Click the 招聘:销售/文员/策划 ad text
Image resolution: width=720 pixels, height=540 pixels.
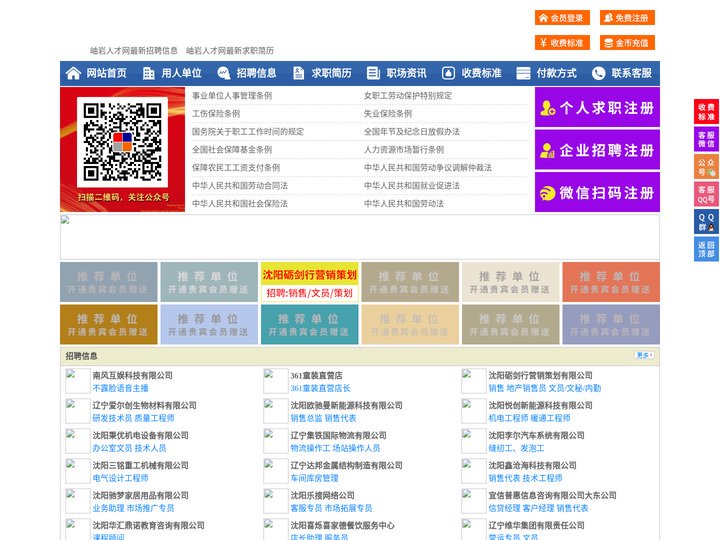309,293
